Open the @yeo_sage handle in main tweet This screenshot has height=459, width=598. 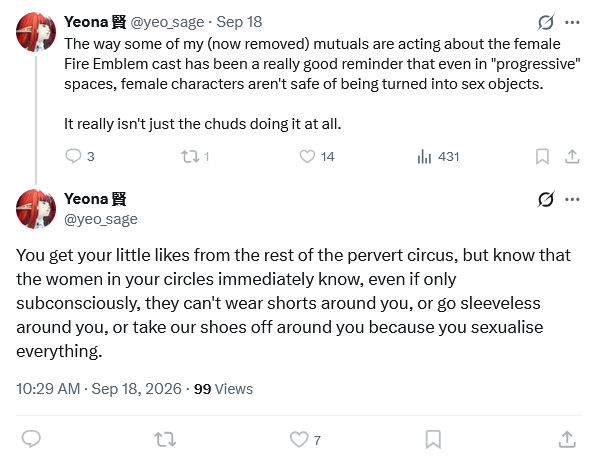tap(101, 220)
